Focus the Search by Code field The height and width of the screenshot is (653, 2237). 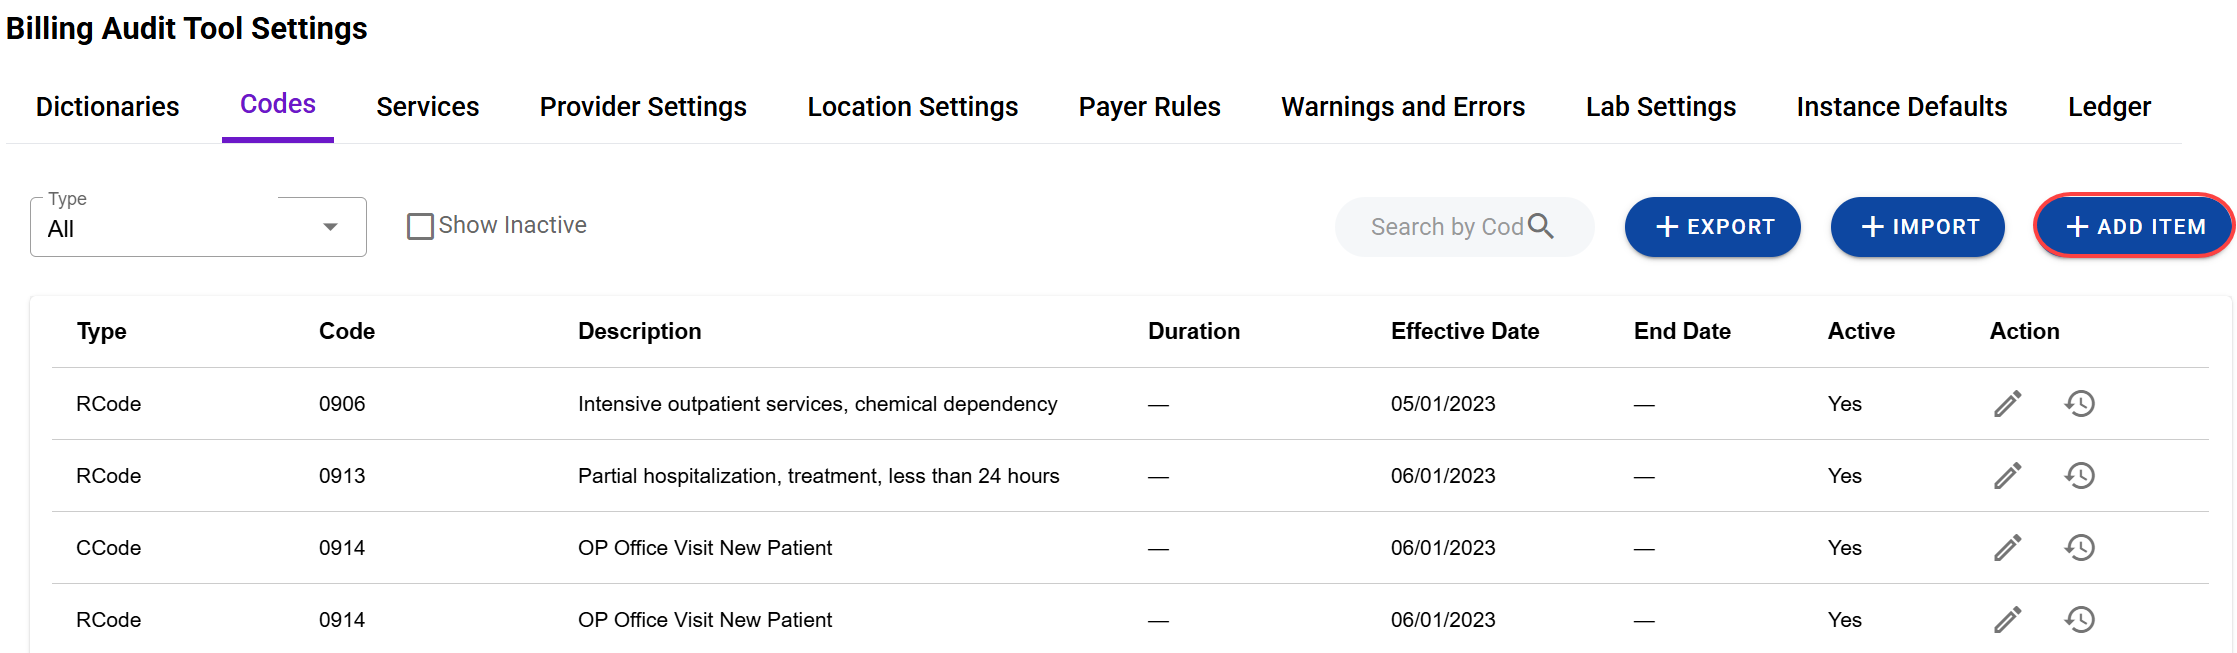1445,227
